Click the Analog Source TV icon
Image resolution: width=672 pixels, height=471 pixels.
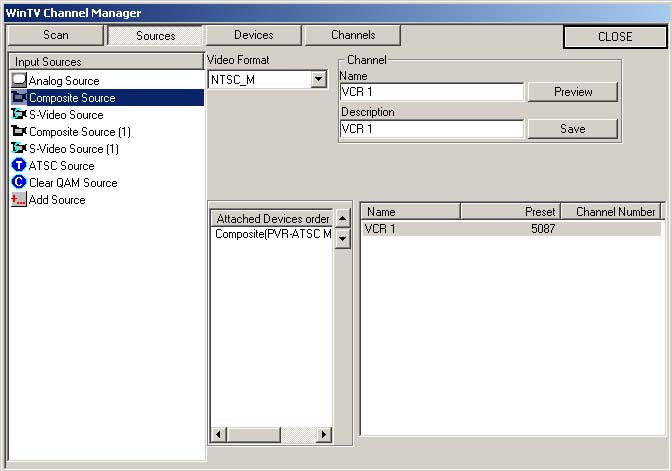point(19,80)
